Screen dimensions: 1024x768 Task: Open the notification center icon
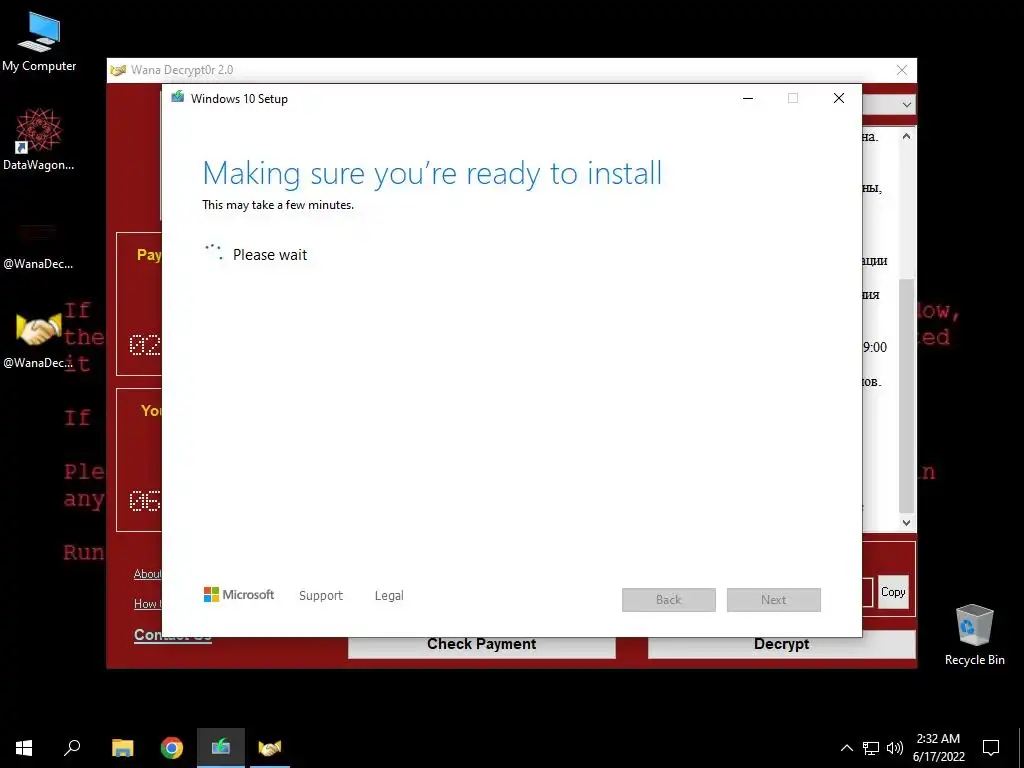point(991,748)
